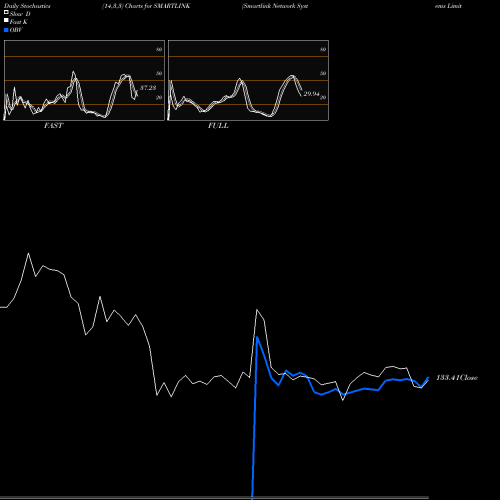Click the 133.41 Close price label
The image size is (500, 500).
457,377
